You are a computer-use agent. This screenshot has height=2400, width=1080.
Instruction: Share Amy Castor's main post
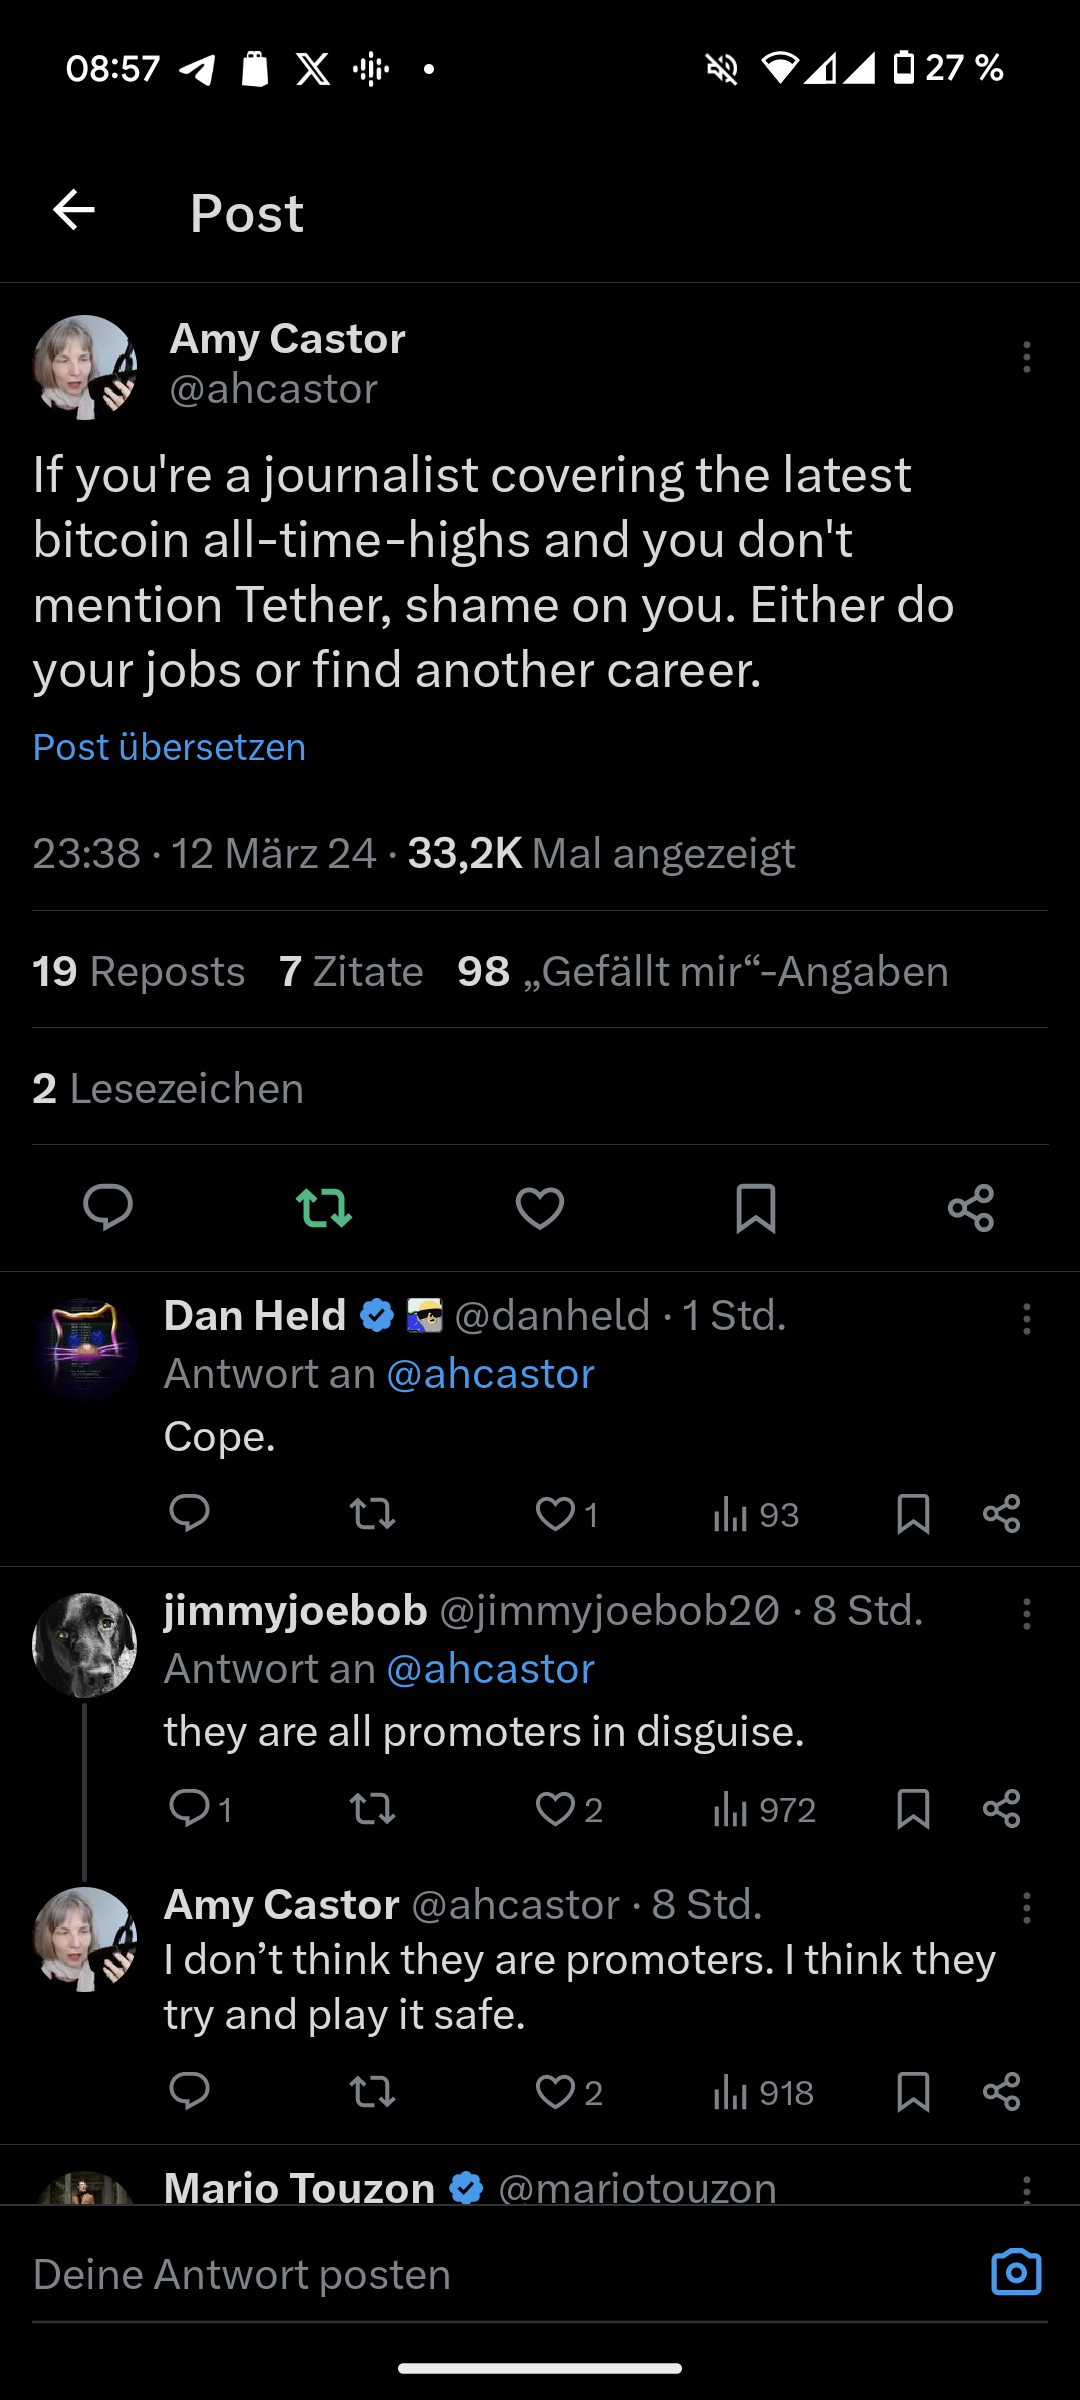pyautogui.click(x=971, y=1207)
